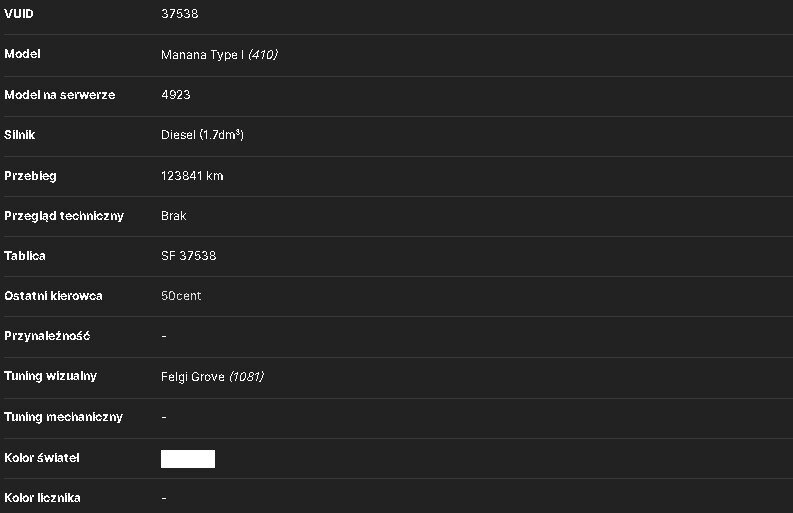
Task: Click the white Kolor świateł swatch
Action: point(188,459)
